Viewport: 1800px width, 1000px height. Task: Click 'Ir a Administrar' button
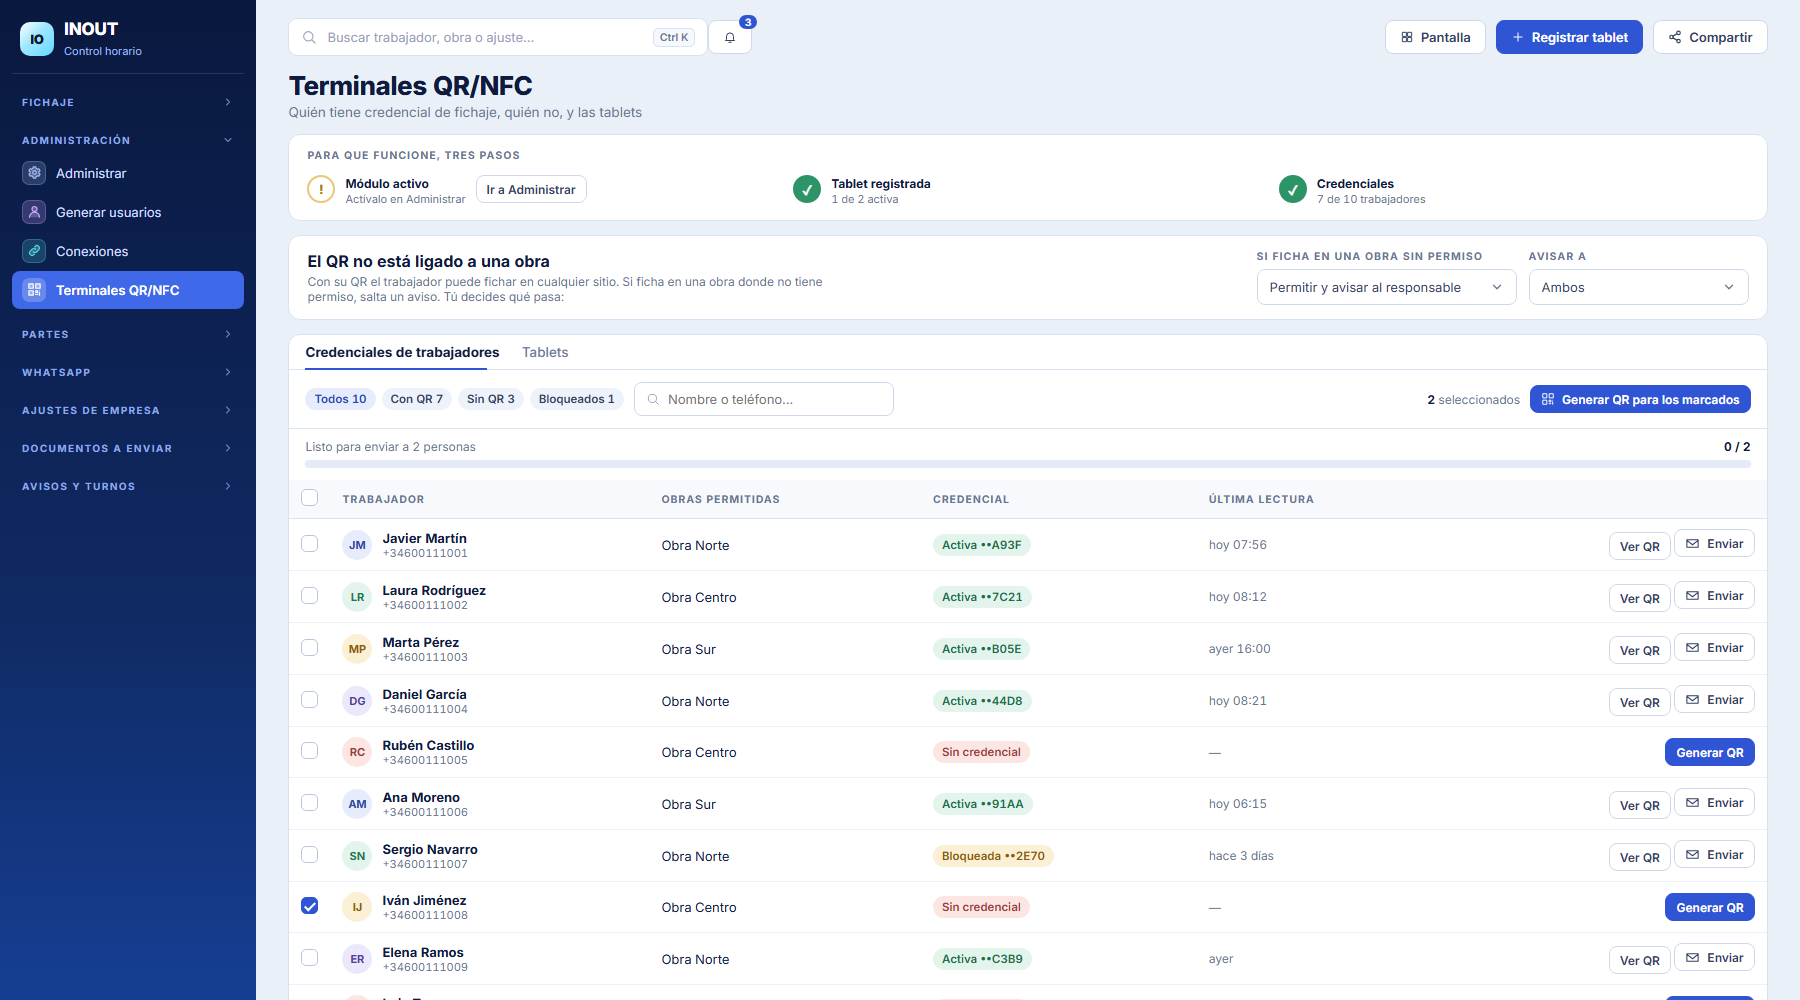tap(531, 189)
